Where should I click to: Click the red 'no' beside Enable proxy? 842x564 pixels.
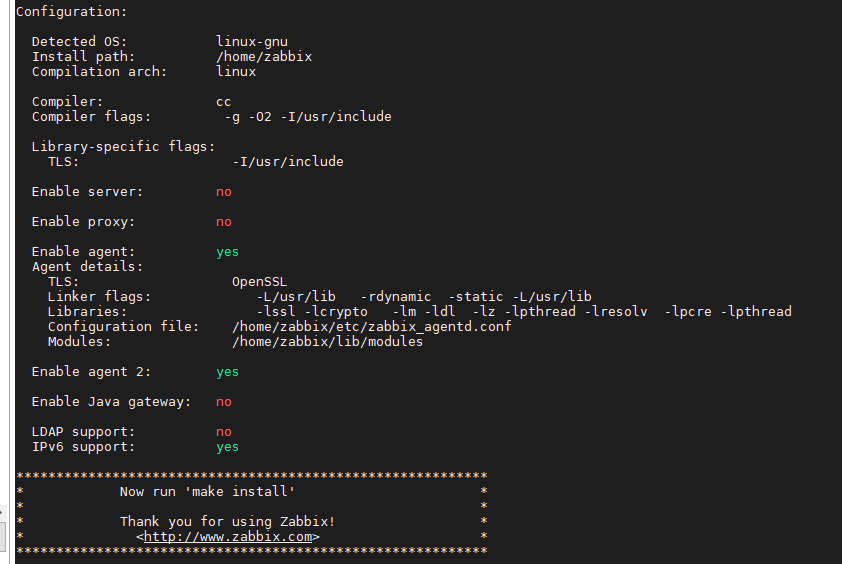tap(224, 222)
